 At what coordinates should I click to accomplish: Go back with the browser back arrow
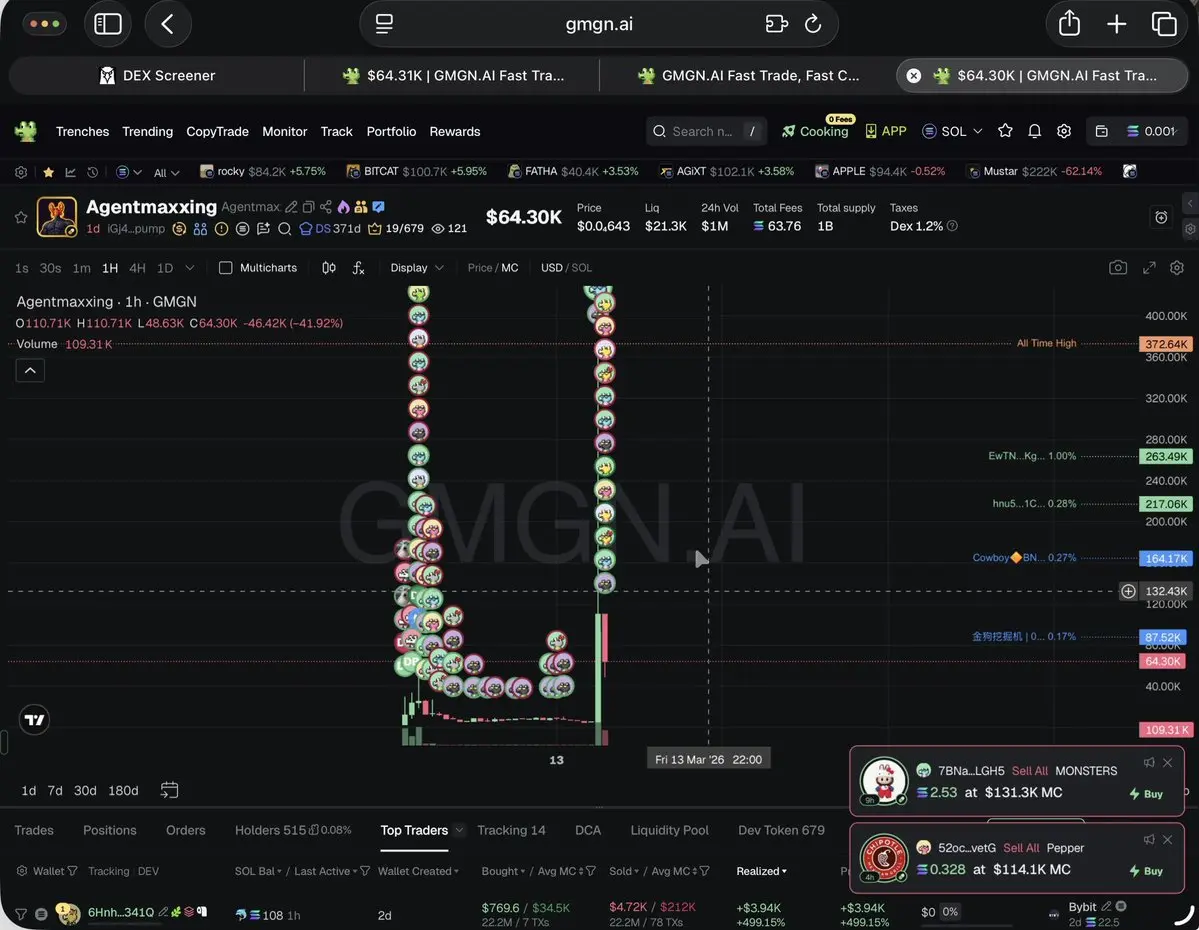[167, 24]
